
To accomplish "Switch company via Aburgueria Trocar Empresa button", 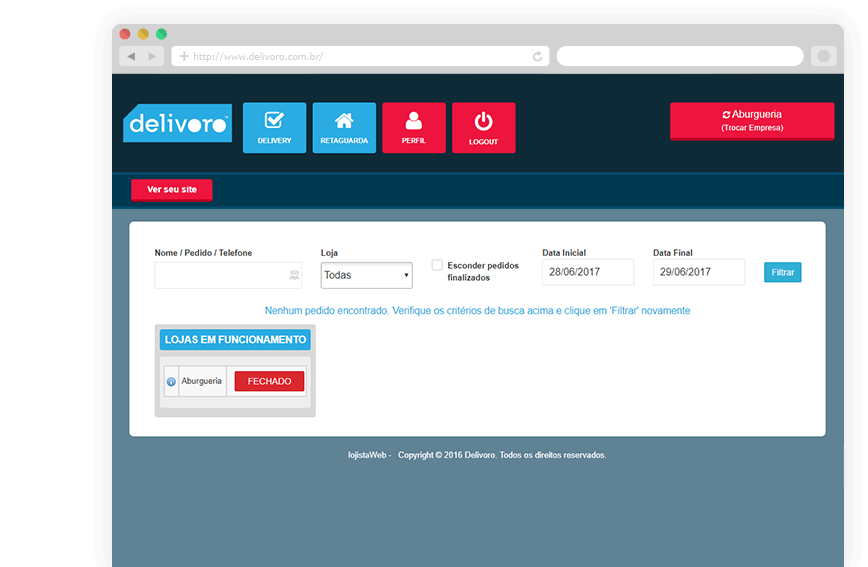I will (752, 121).
